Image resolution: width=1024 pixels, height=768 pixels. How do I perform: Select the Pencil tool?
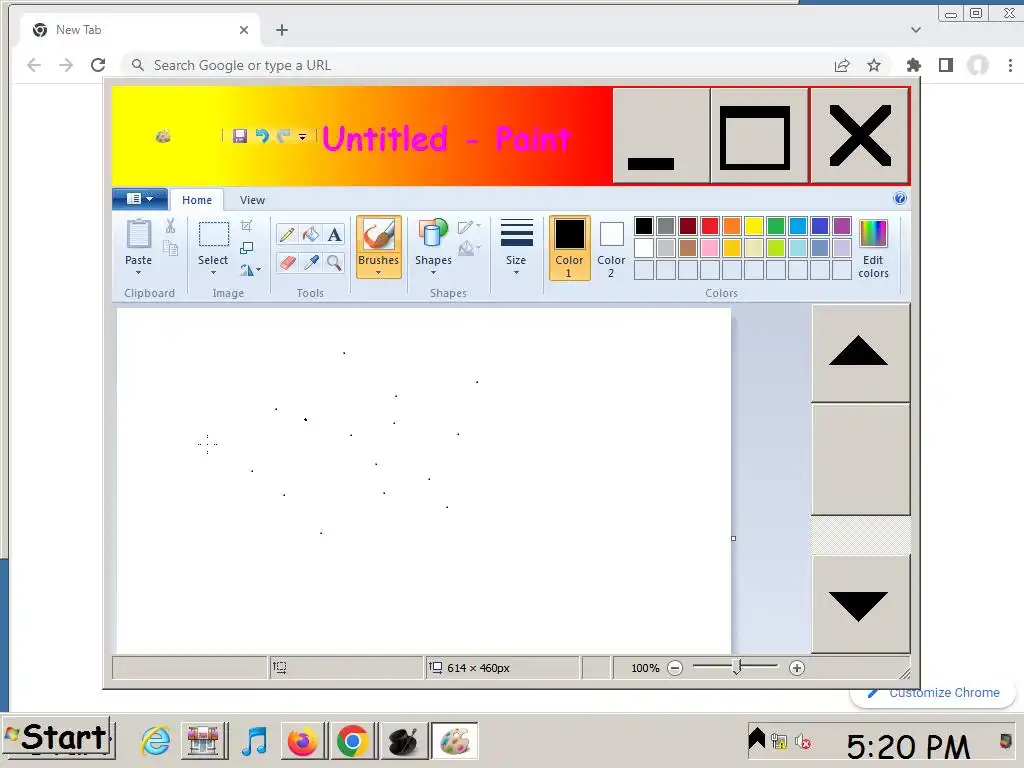[x=287, y=234]
